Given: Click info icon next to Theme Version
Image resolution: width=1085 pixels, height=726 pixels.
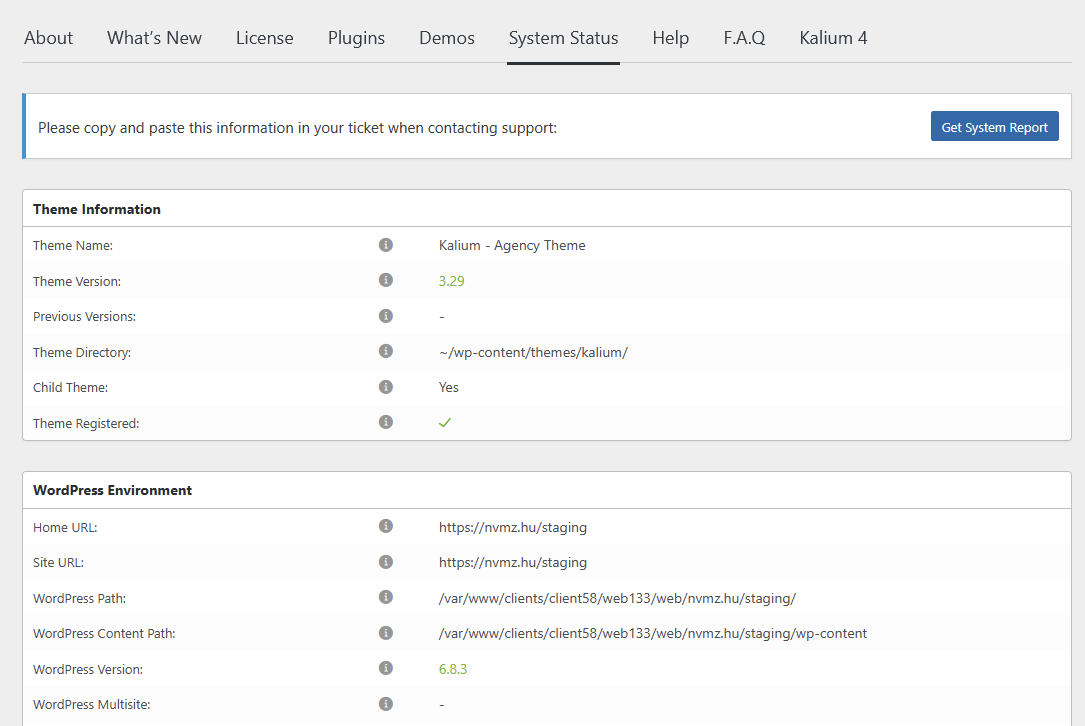Looking at the screenshot, I should coord(386,281).
